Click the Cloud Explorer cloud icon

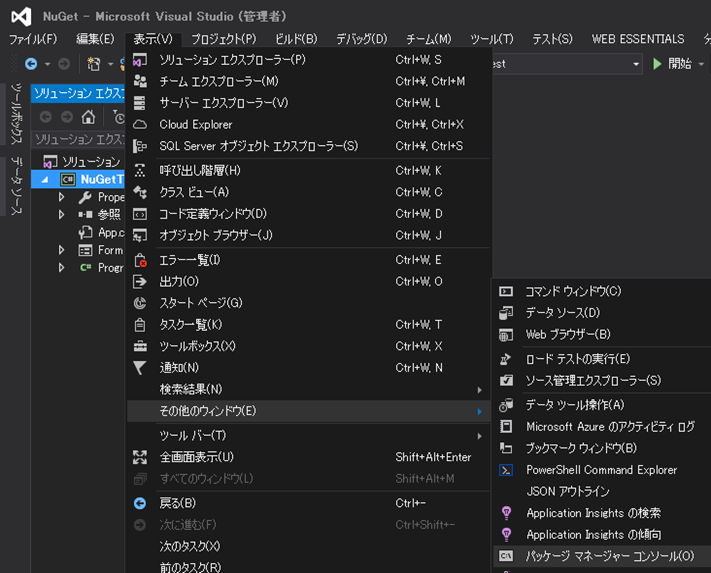140,125
